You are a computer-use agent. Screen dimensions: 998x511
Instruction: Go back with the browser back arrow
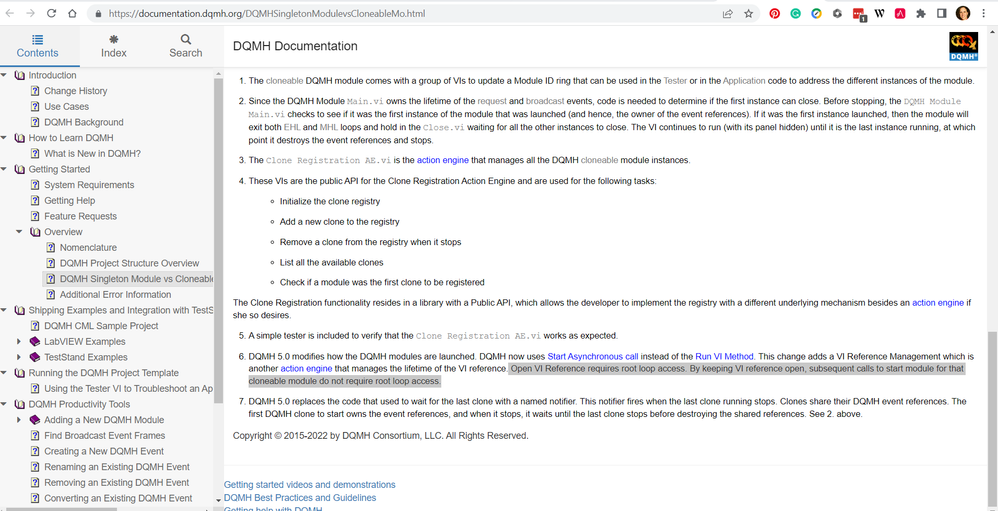pos(10,13)
